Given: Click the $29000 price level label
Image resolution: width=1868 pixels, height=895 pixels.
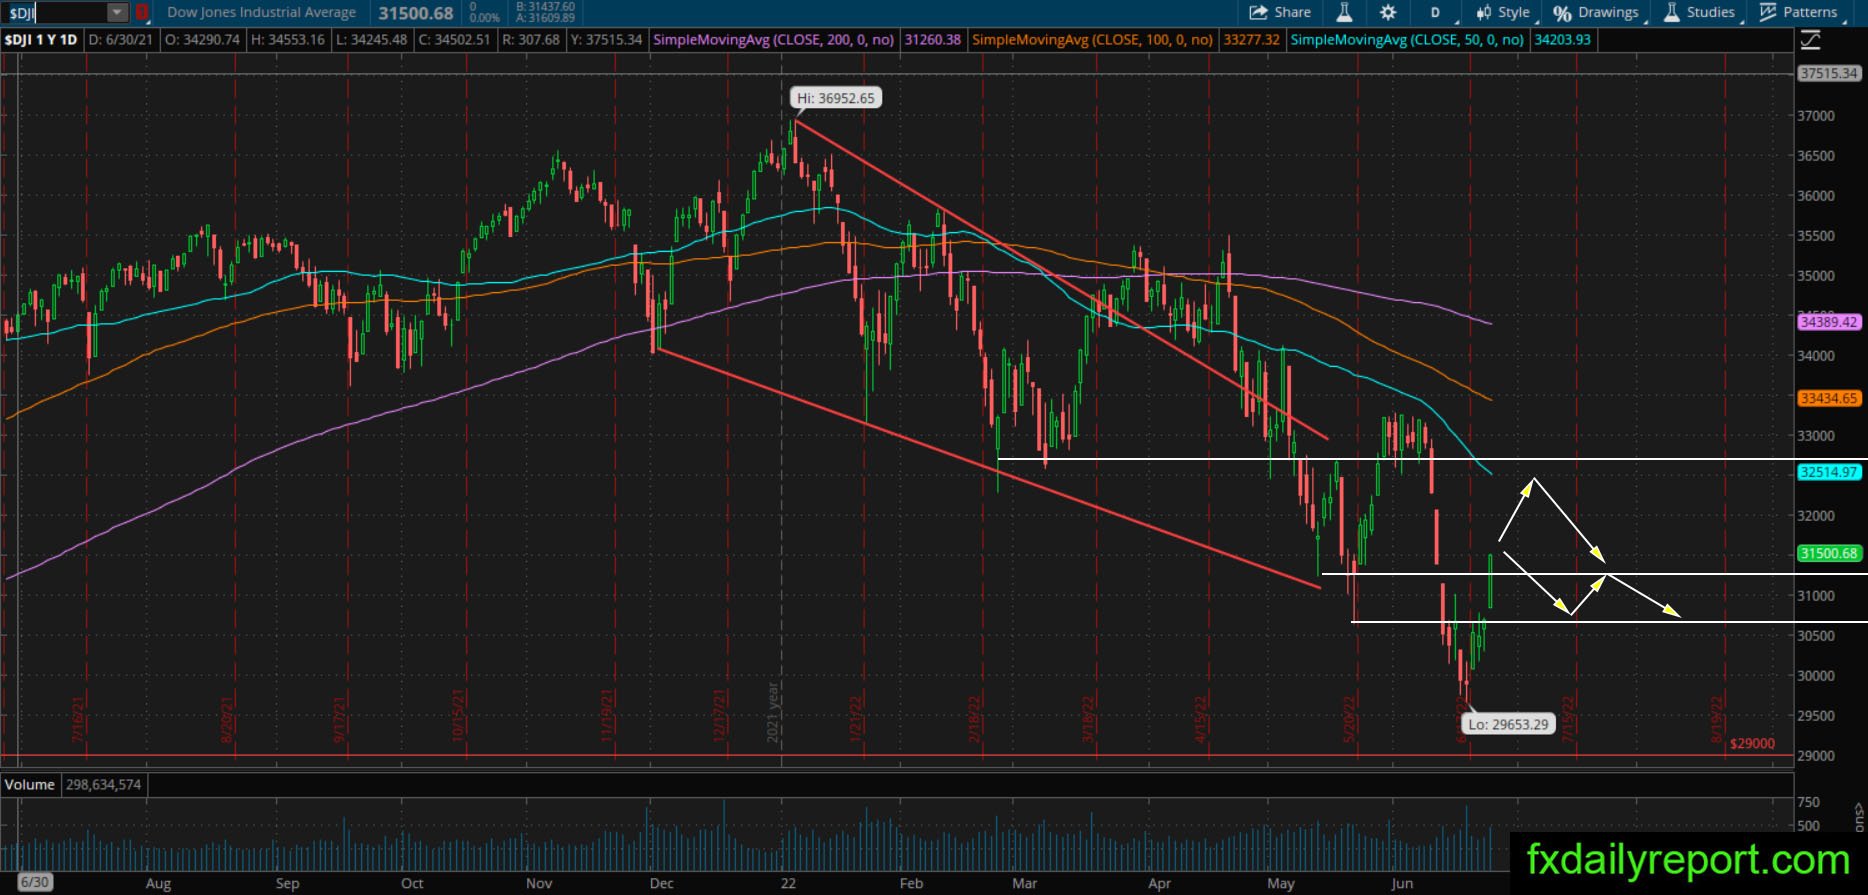Looking at the screenshot, I should (x=1752, y=744).
